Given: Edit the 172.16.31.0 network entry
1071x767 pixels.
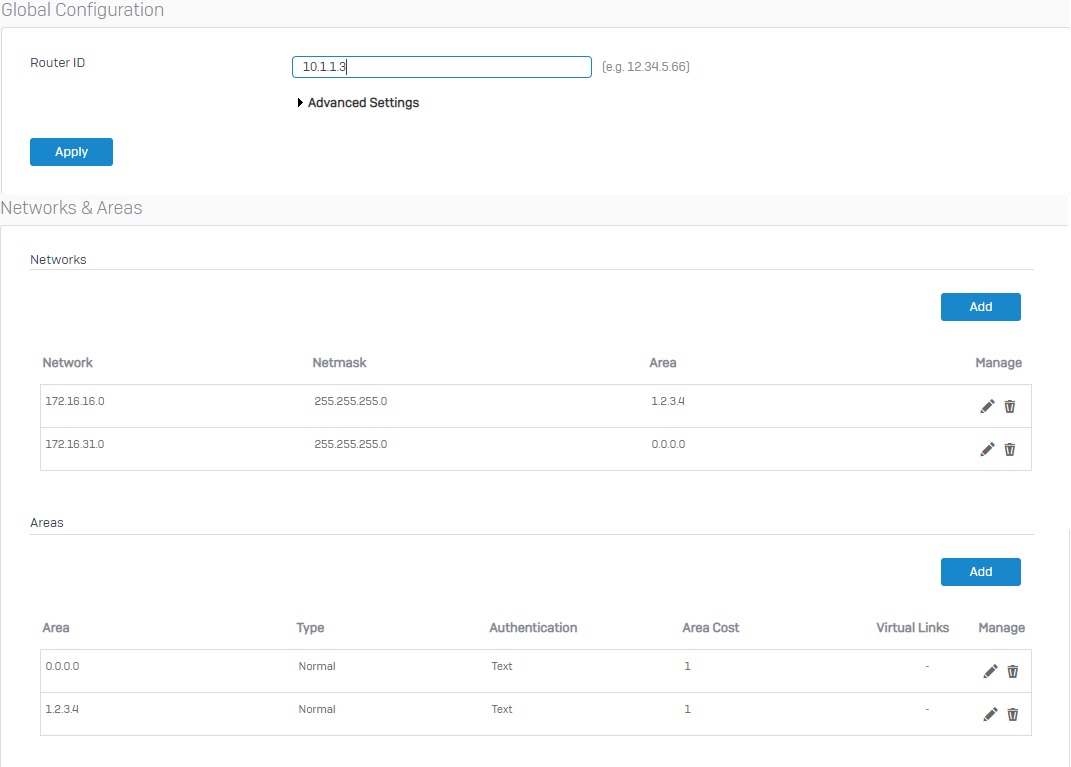Looking at the screenshot, I should tap(987, 449).
